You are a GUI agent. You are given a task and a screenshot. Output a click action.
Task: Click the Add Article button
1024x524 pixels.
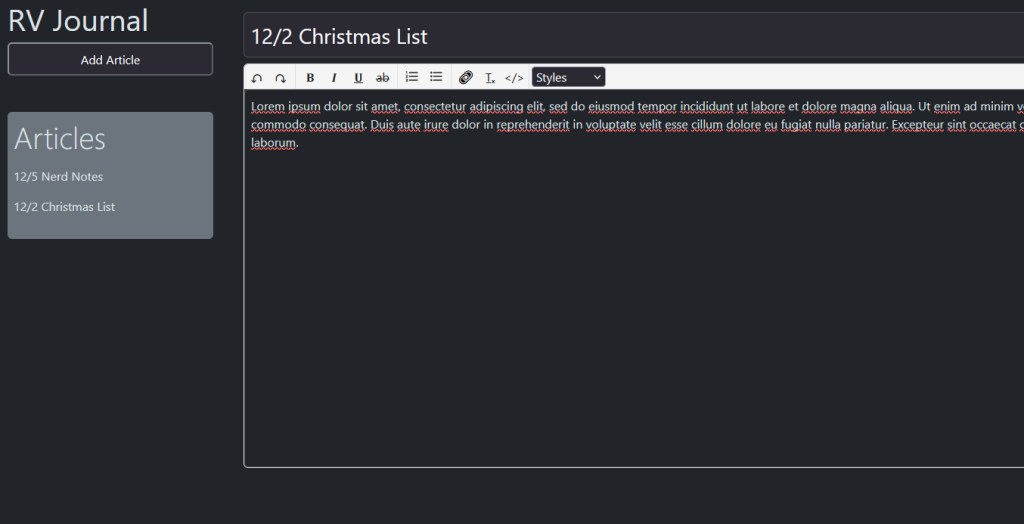point(110,60)
